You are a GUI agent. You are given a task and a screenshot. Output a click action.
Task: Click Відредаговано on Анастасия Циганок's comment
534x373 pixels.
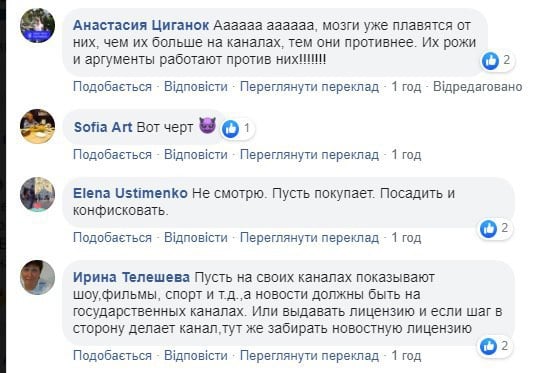[477, 87]
